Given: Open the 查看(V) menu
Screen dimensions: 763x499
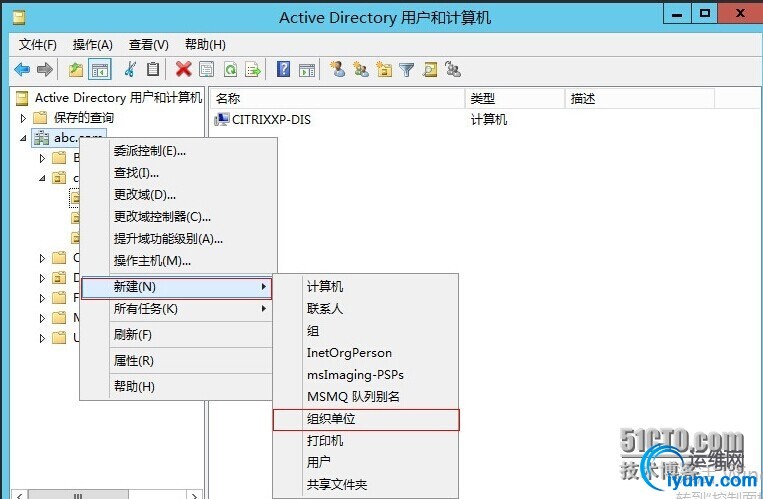Looking at the screenshot, I should coord(148,45).
